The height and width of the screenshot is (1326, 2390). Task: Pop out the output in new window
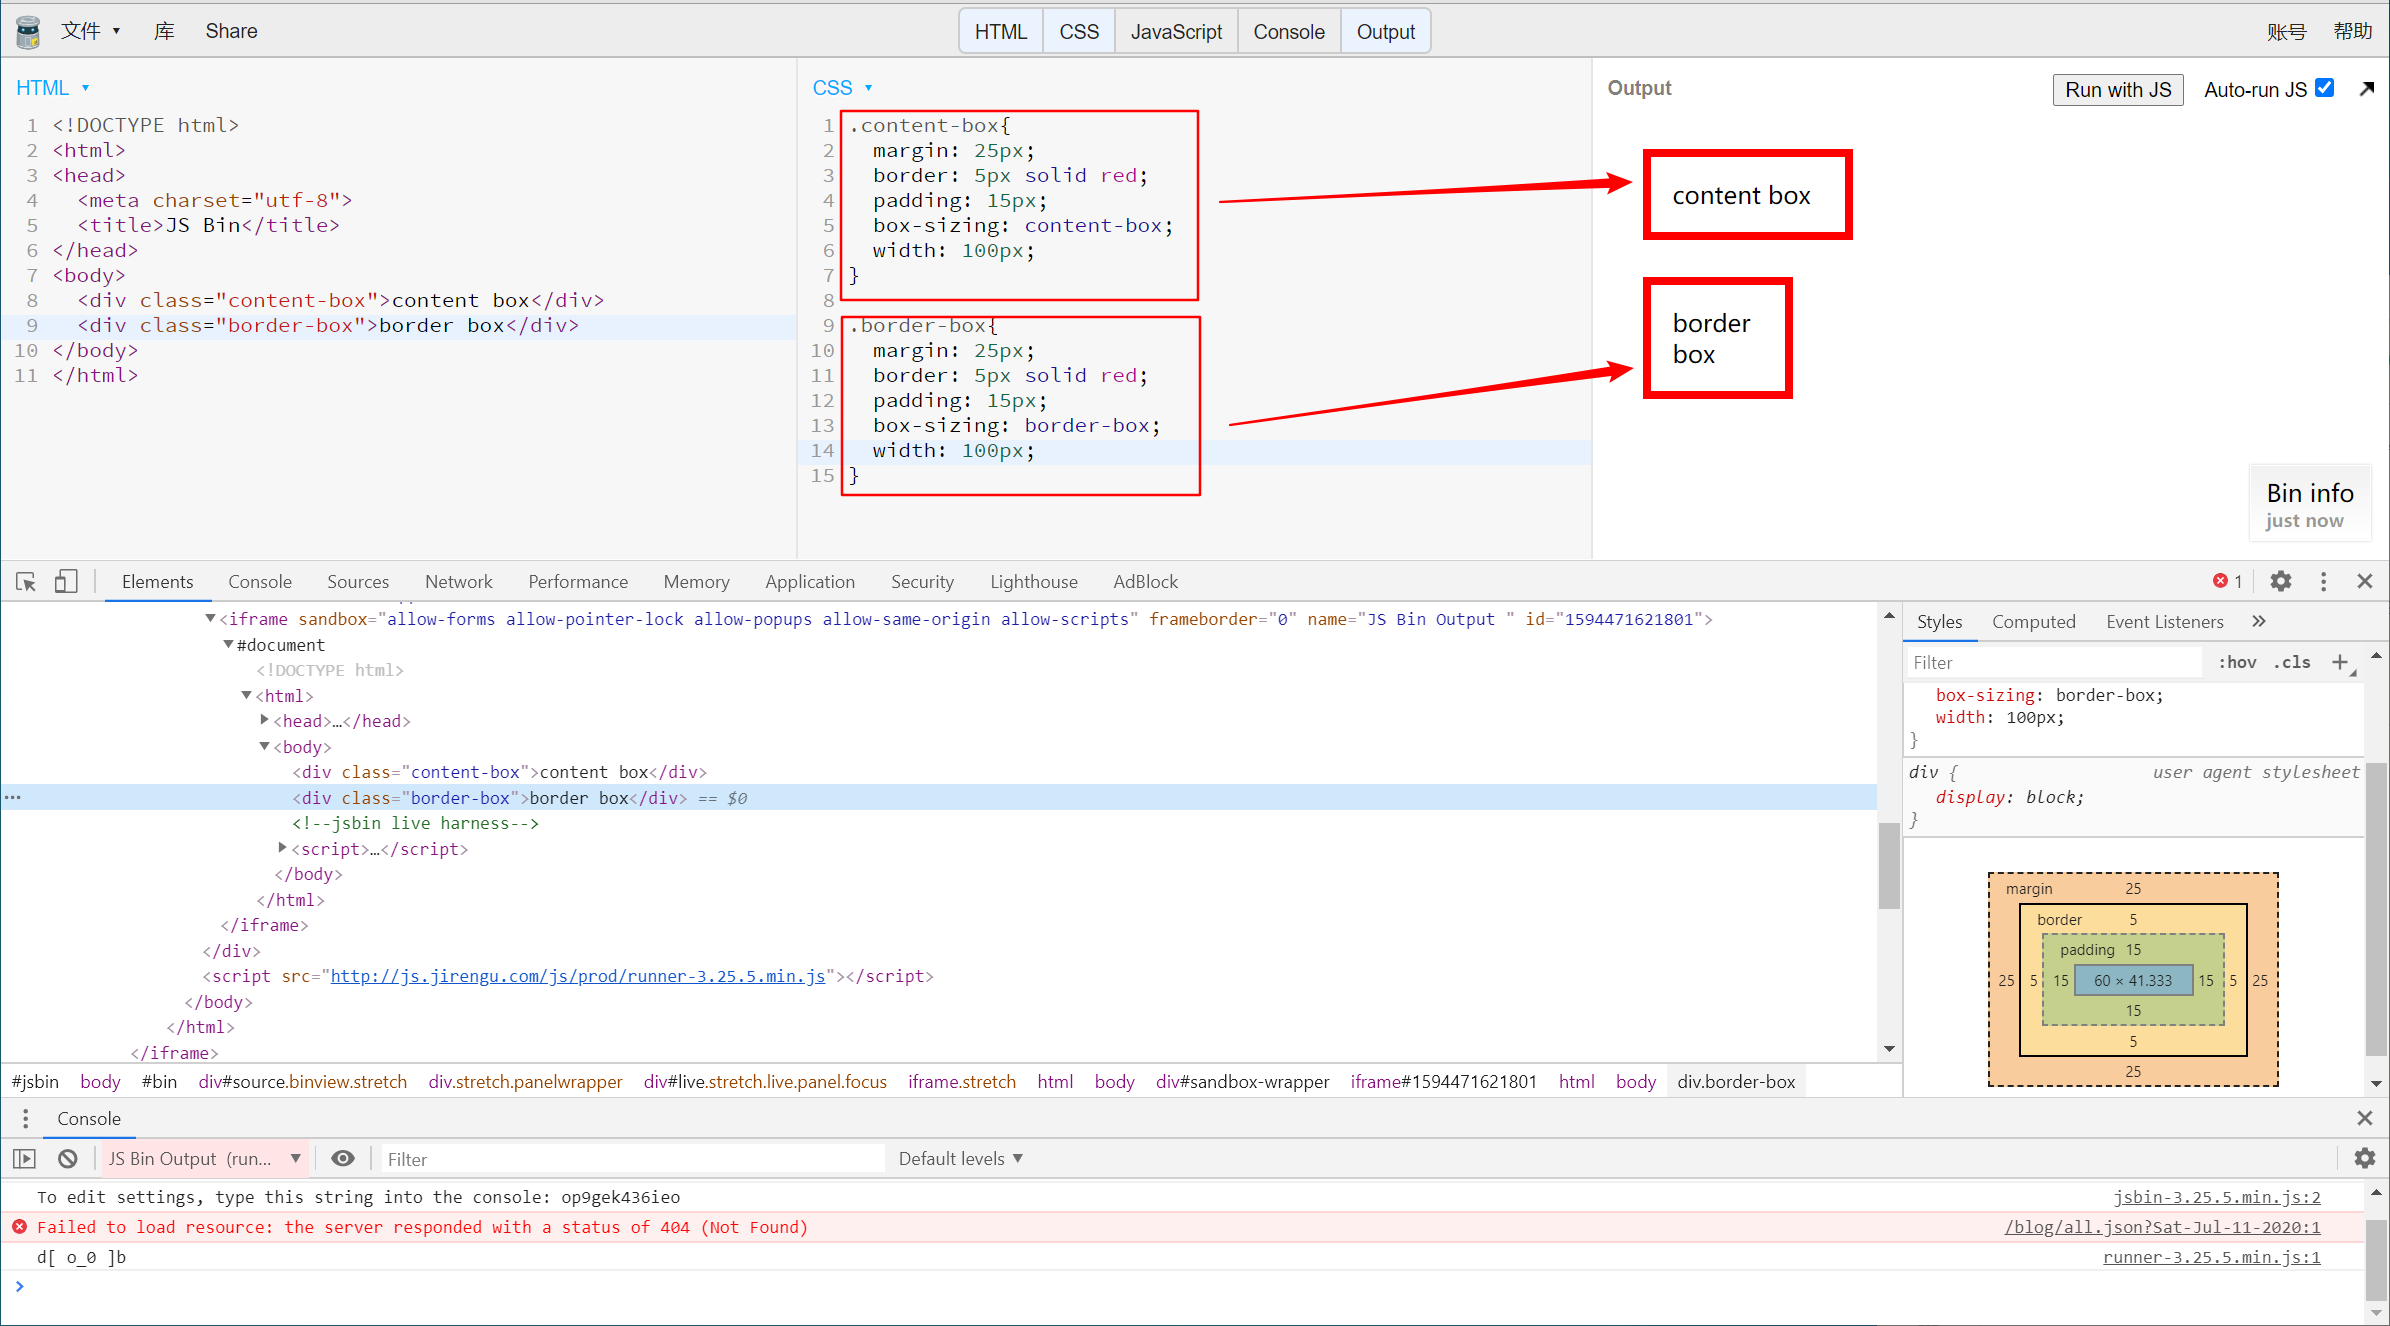pos(2366,89)
